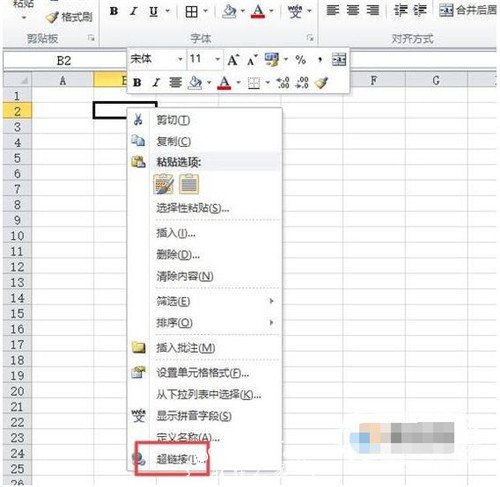Click mini toolbar Increase Decimal icon

[x=283, y=82]
